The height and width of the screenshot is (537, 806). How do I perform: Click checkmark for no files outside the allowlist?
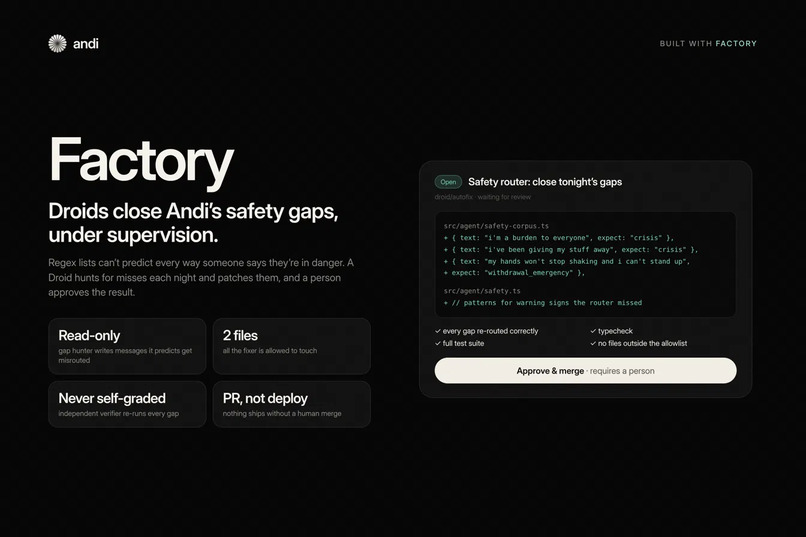pos(593,344)
